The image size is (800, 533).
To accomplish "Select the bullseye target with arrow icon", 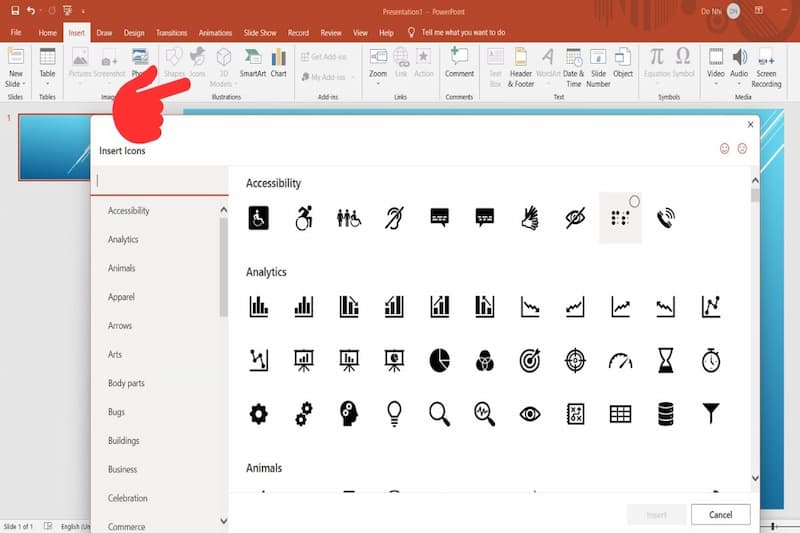I will pyautogui.click(x=530, y=361).
